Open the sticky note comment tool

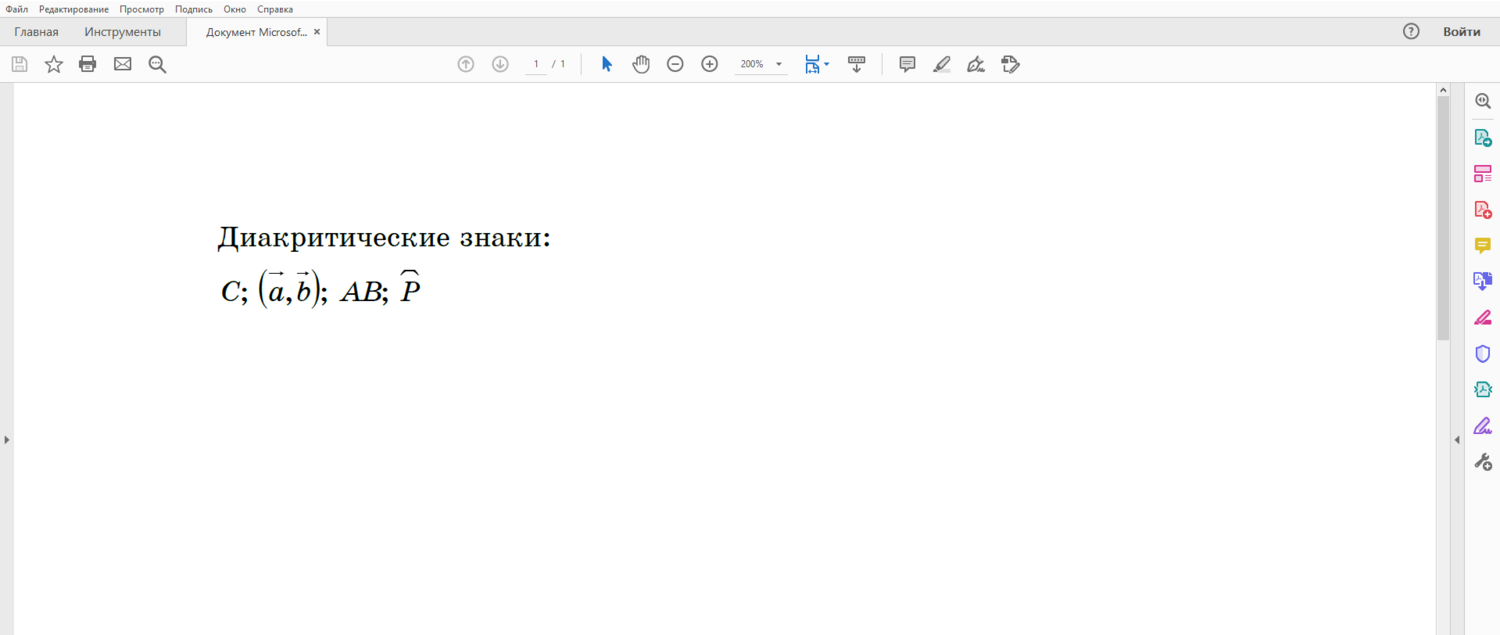(x=907, y=64)
